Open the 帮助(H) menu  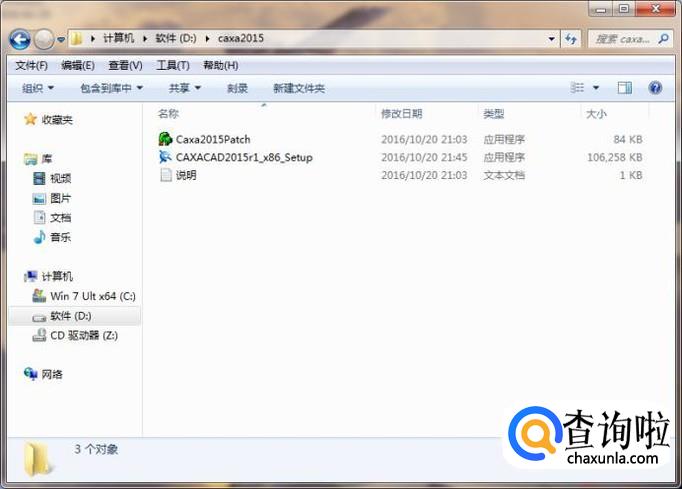tap(221, 65)
